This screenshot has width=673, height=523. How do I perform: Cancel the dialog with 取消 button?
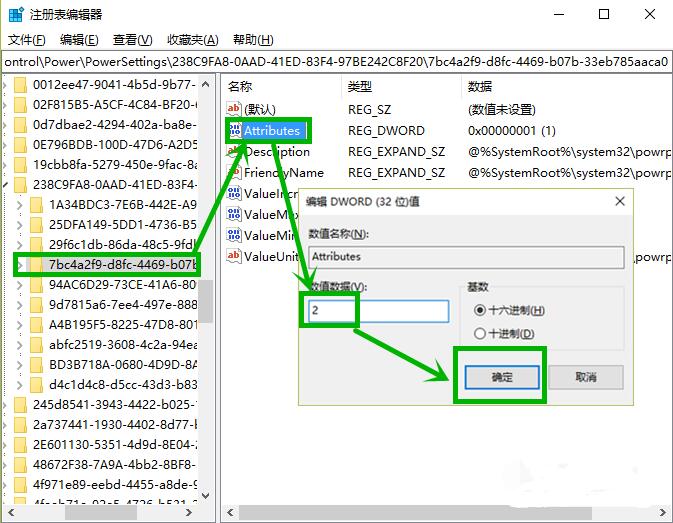(x=586, y=378)
